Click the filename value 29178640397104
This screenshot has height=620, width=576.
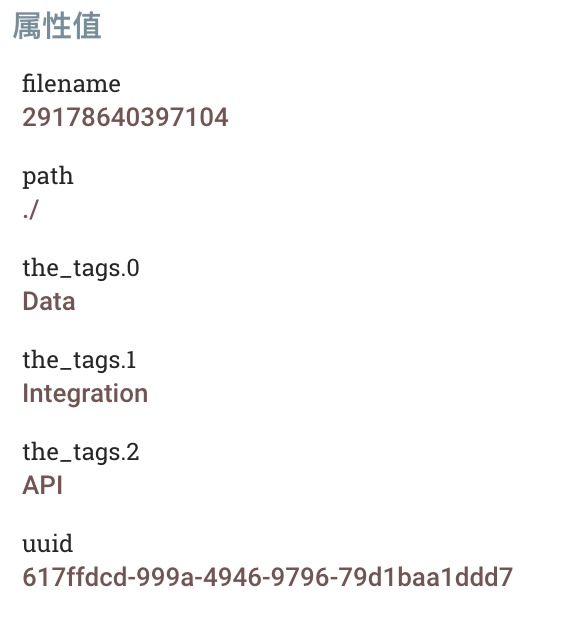[x=125, y=117]
